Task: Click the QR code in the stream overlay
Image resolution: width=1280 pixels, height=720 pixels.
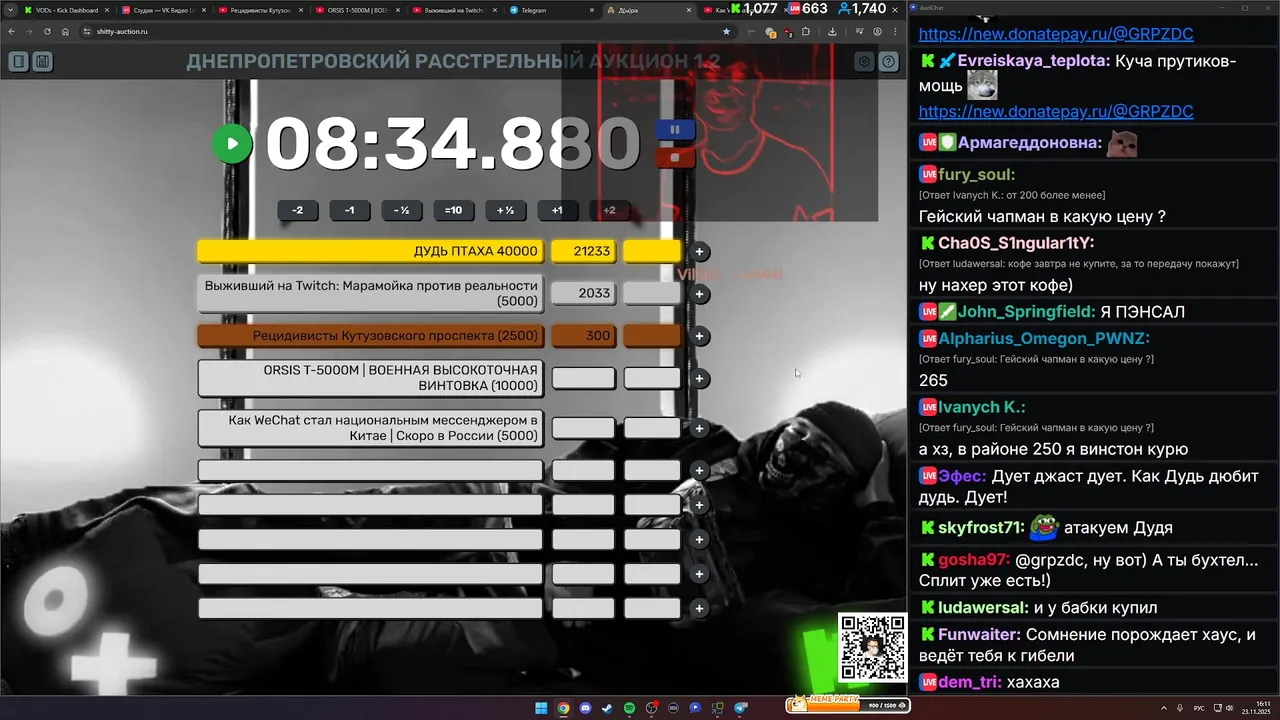Action: click(x=872, y=647)
